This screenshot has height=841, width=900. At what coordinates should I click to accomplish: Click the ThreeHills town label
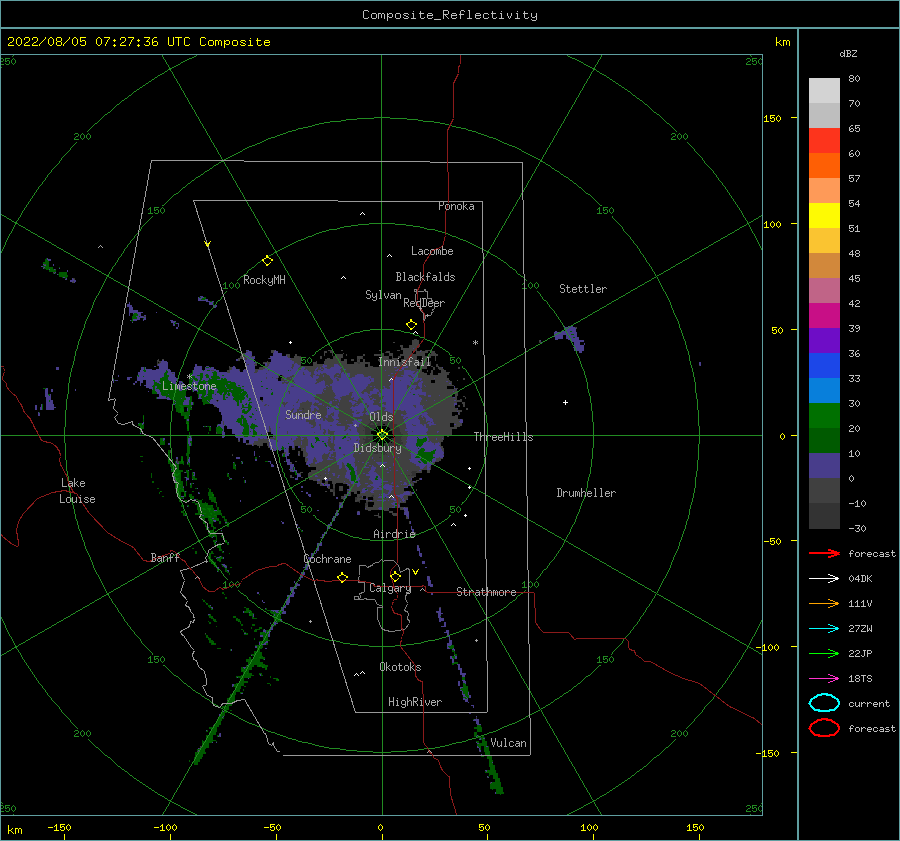503,437
